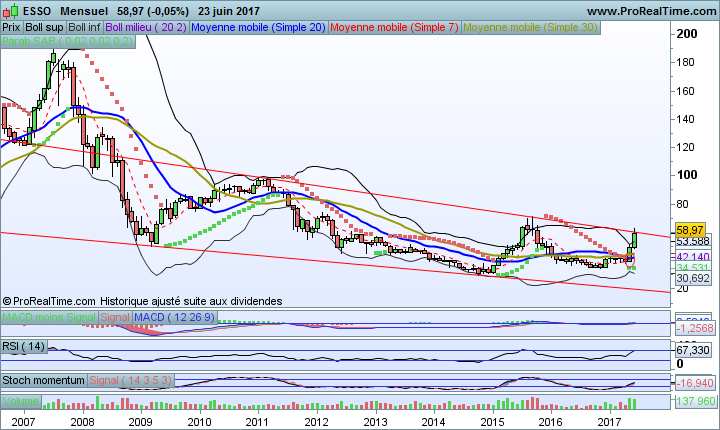Click the MACD (12 26 9) label
720x430 pixels.
pos(175,317)
